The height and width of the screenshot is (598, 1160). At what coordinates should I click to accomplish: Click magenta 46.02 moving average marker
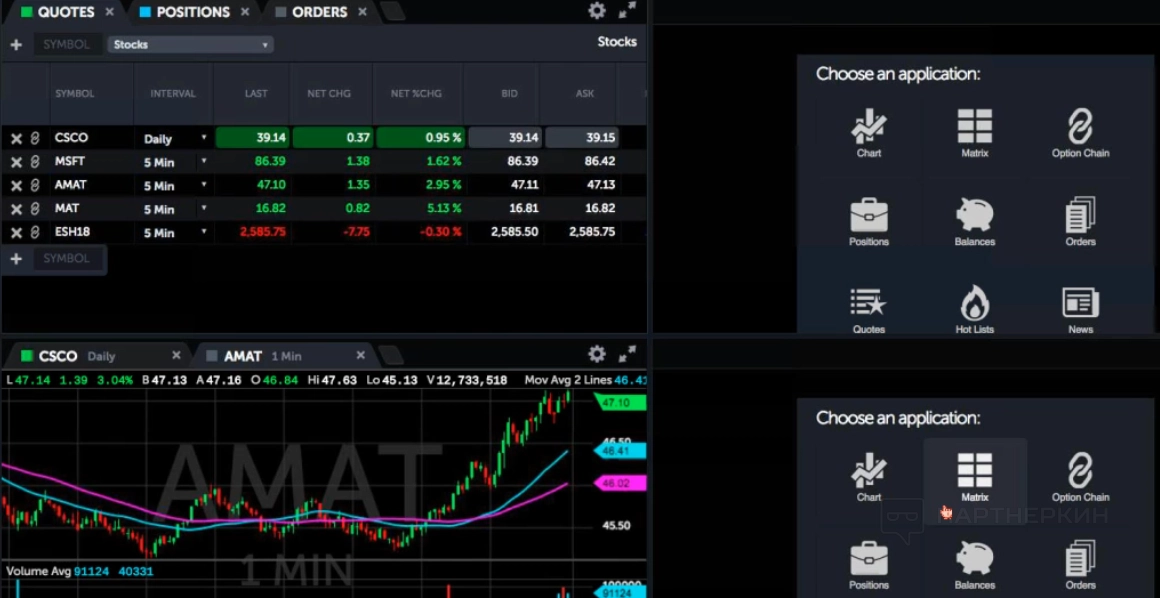620,483
